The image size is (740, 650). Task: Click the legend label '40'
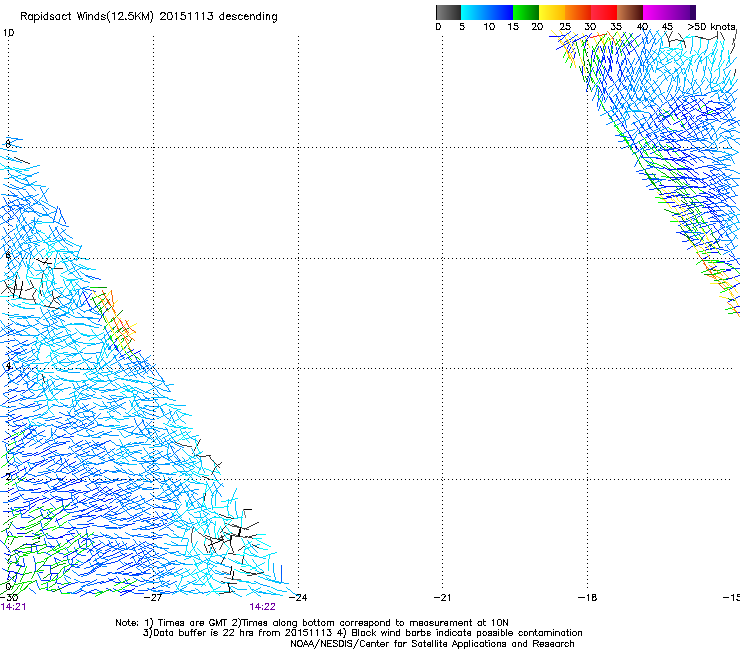click(642, 27)
